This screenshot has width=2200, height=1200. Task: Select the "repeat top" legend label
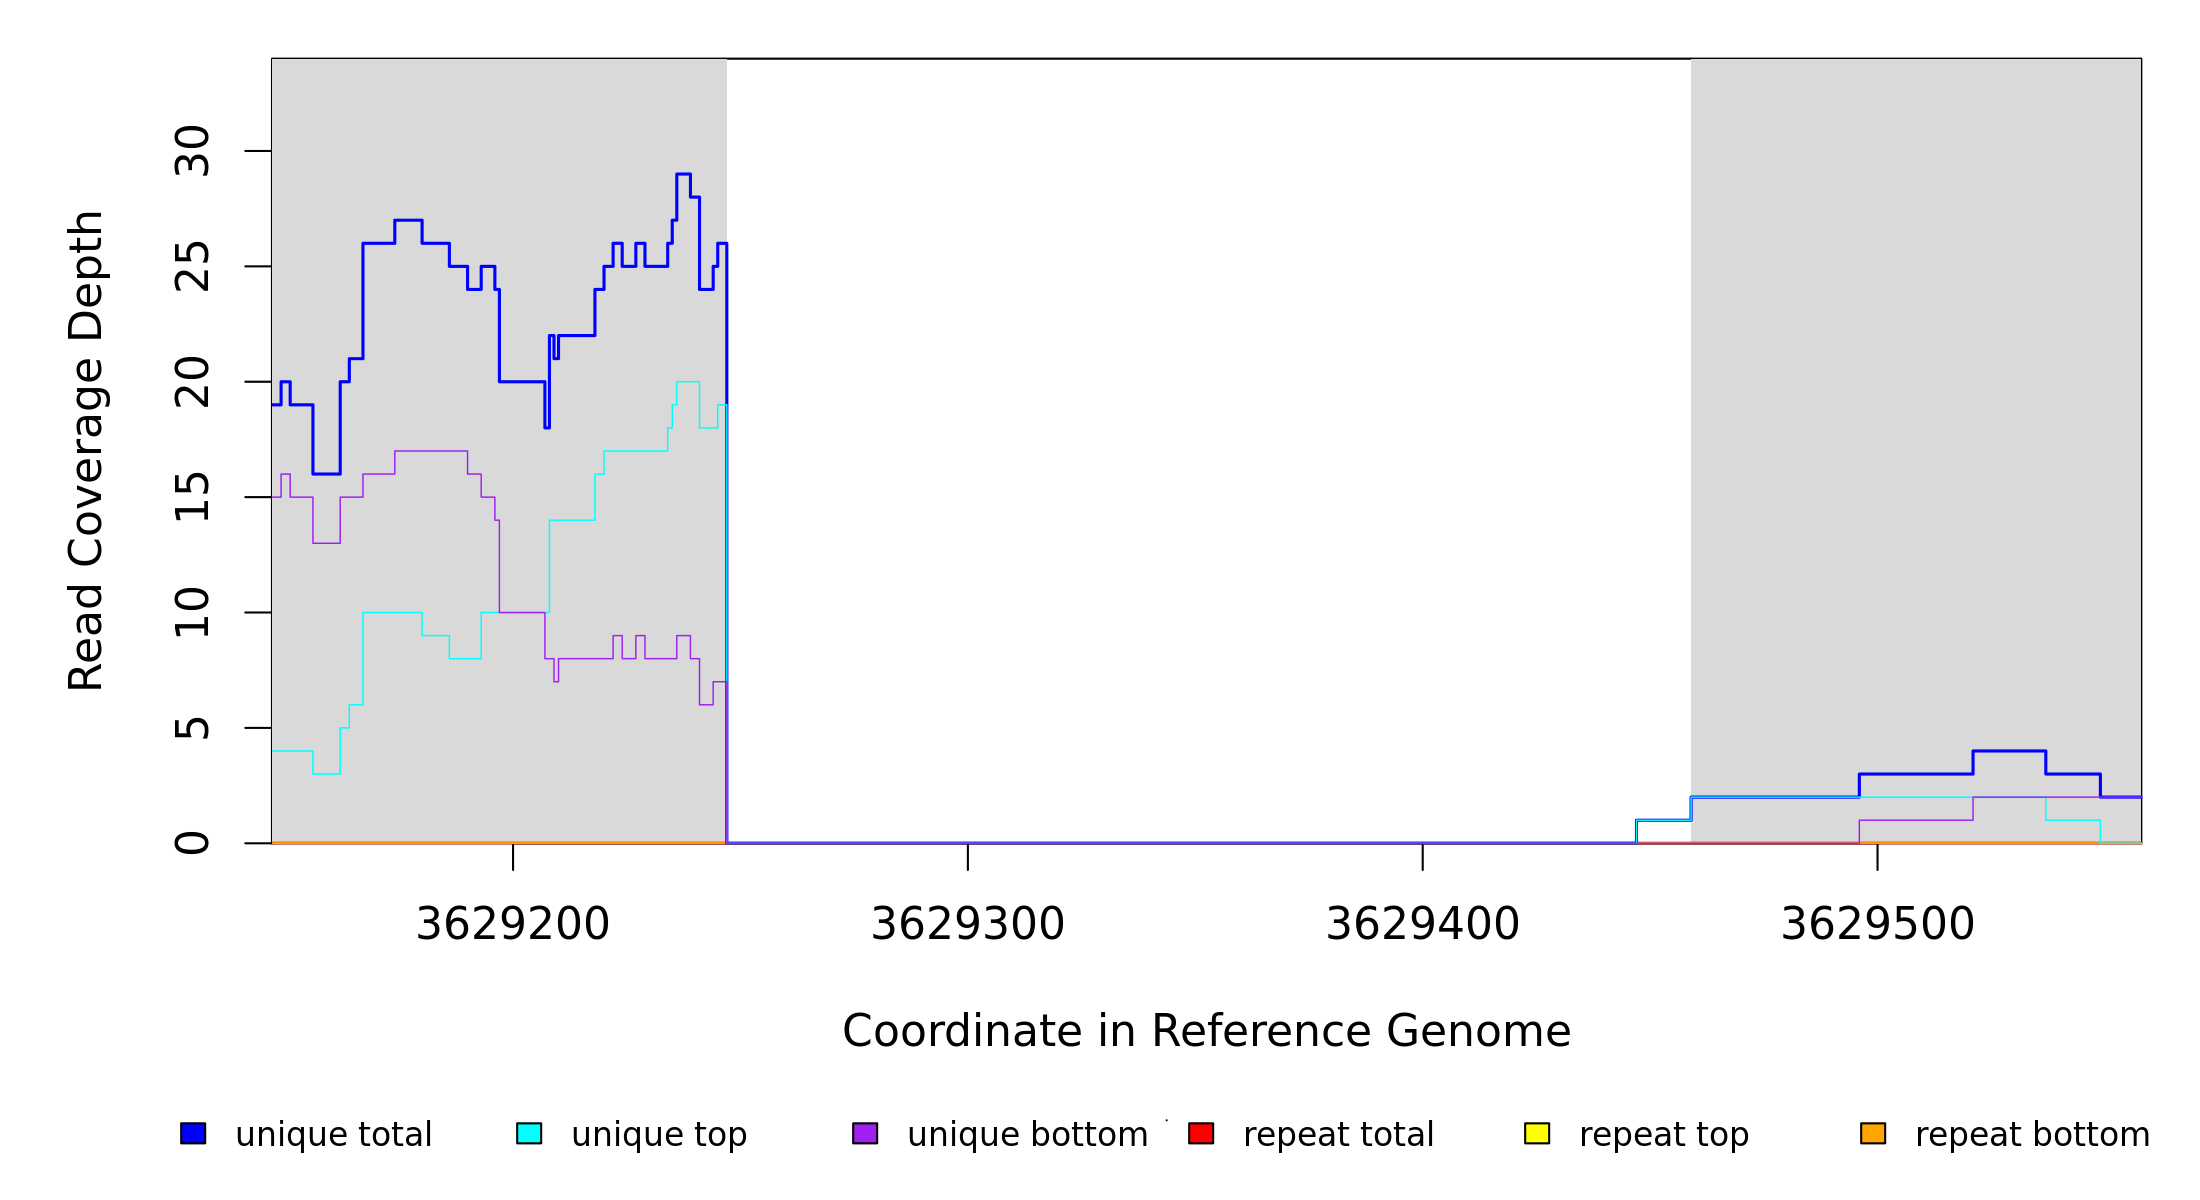[1663, 1135]
